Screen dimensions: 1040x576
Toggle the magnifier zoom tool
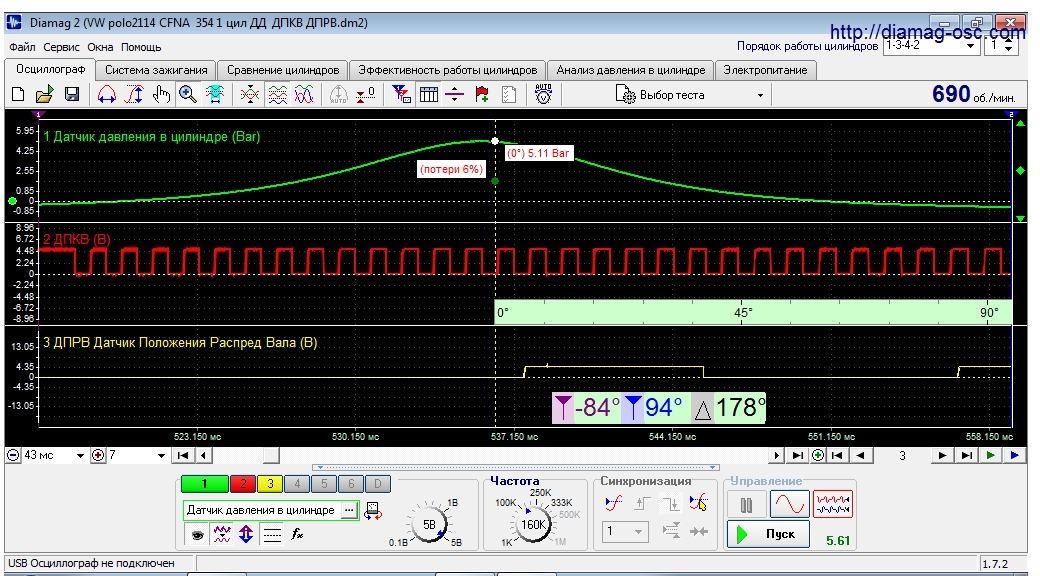pyautogui.click(x=188, y=94)
